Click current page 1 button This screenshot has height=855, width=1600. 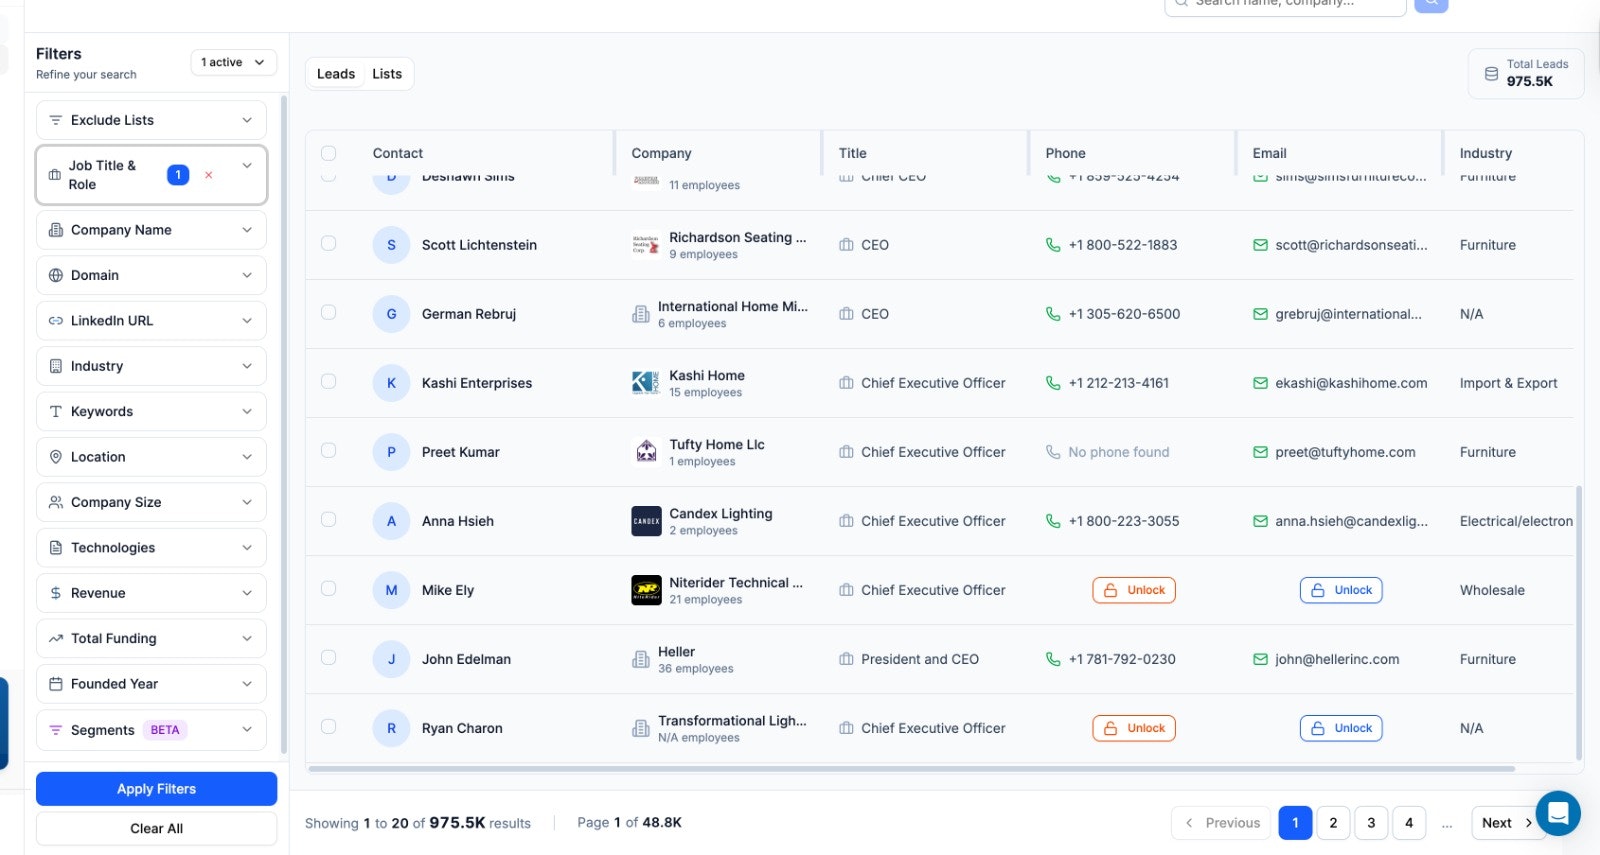[1295, 823]
